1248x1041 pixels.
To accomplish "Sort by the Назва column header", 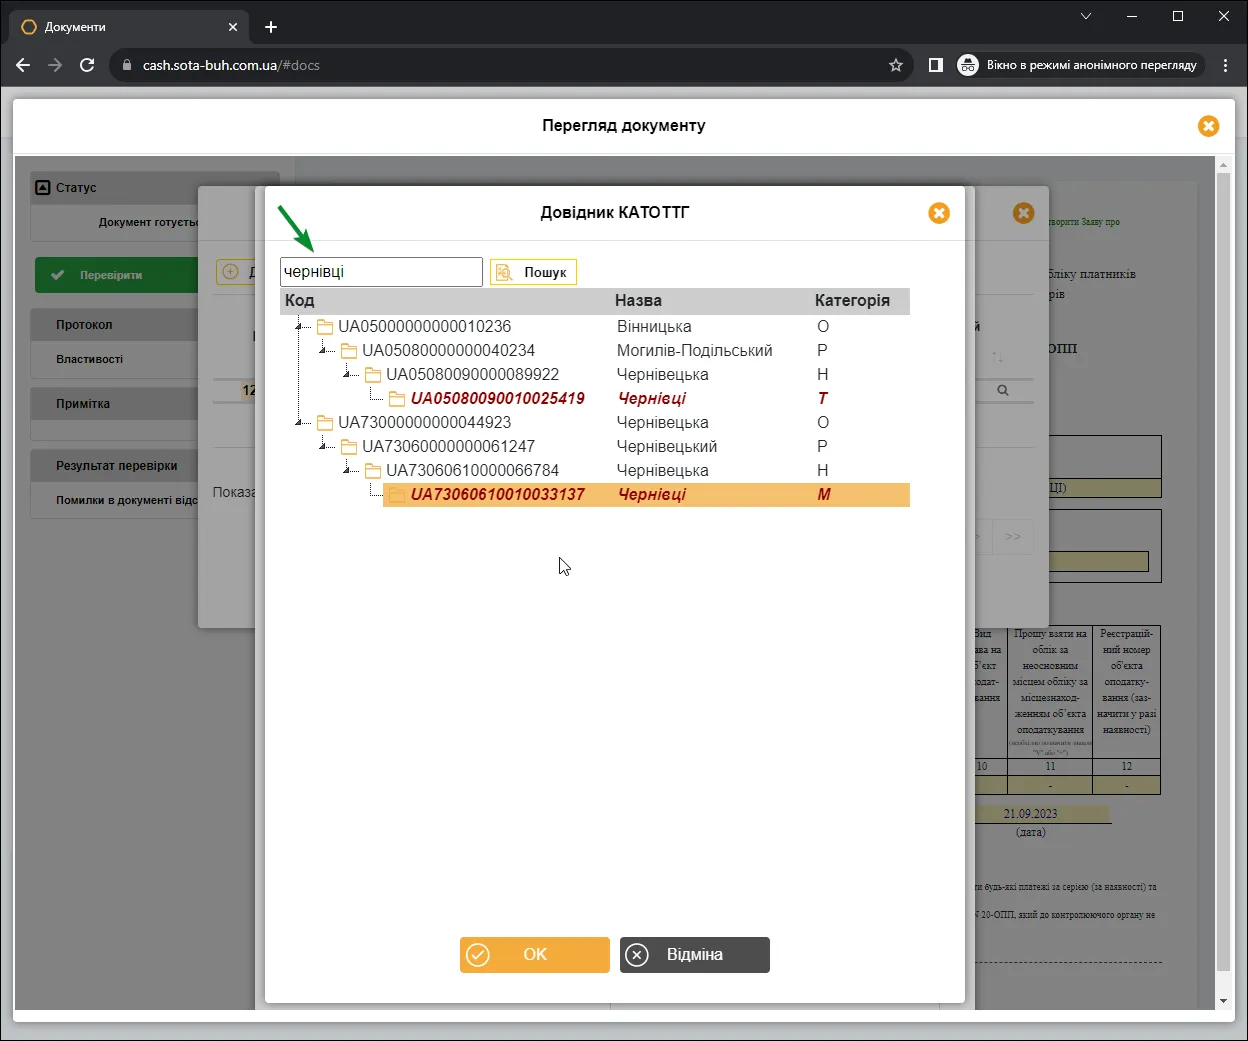I will (x=638, y=301).
